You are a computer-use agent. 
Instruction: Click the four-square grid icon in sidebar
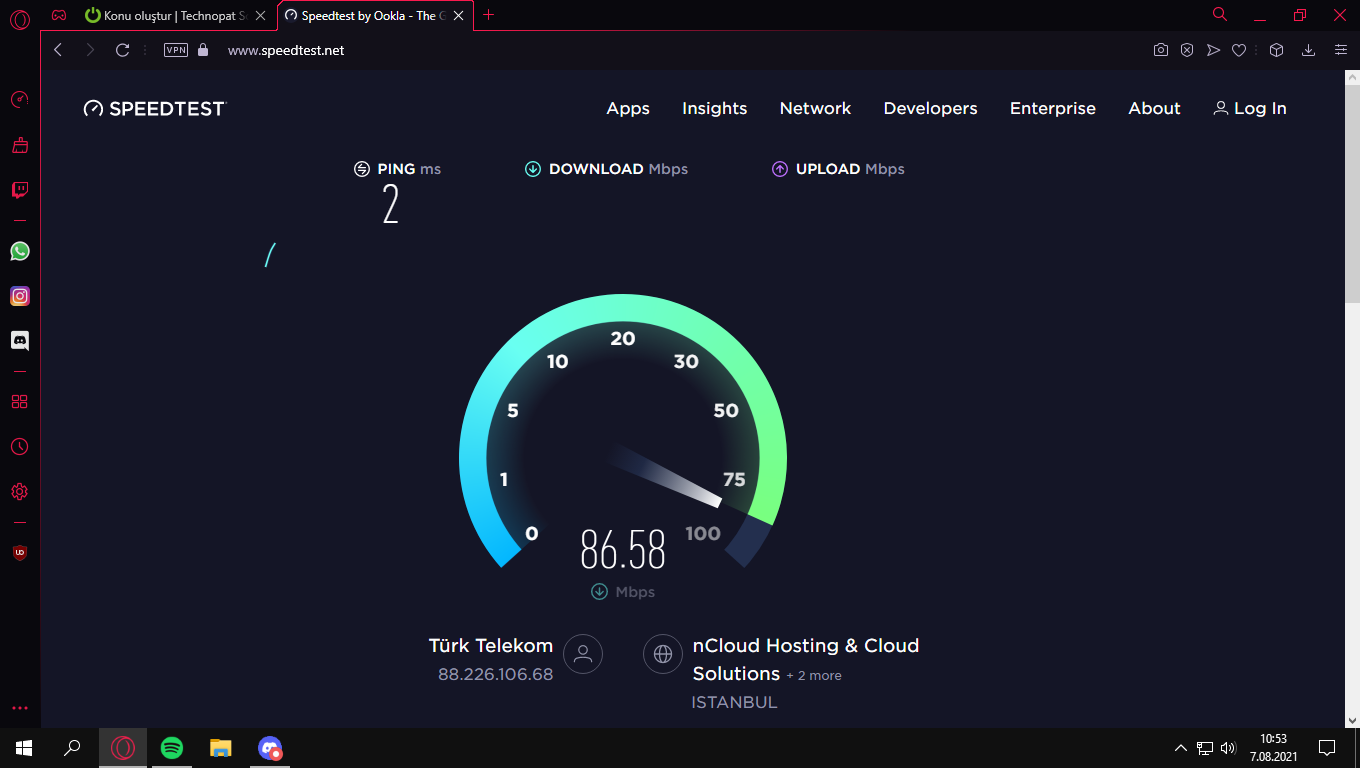tap(19, 402)
